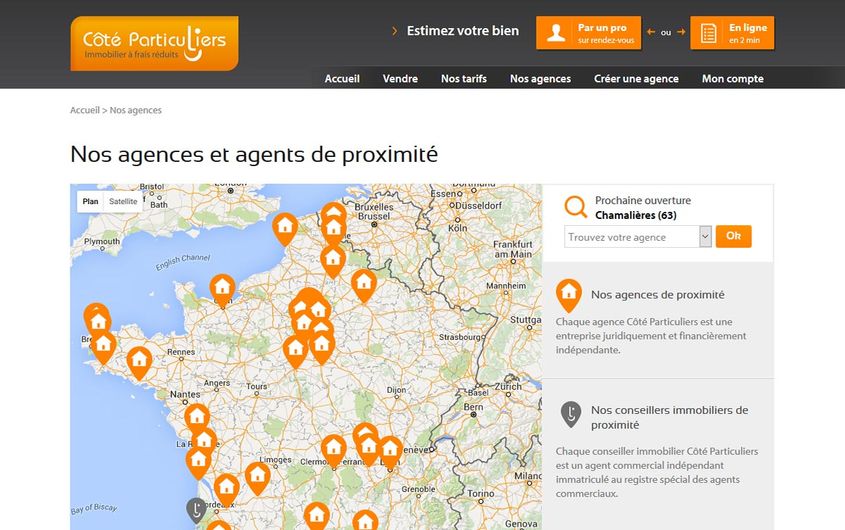This screenshot has width=845, height=530.
Task: Click agency marker just above Bordeaux label
Action: click(x=226, y=490)
